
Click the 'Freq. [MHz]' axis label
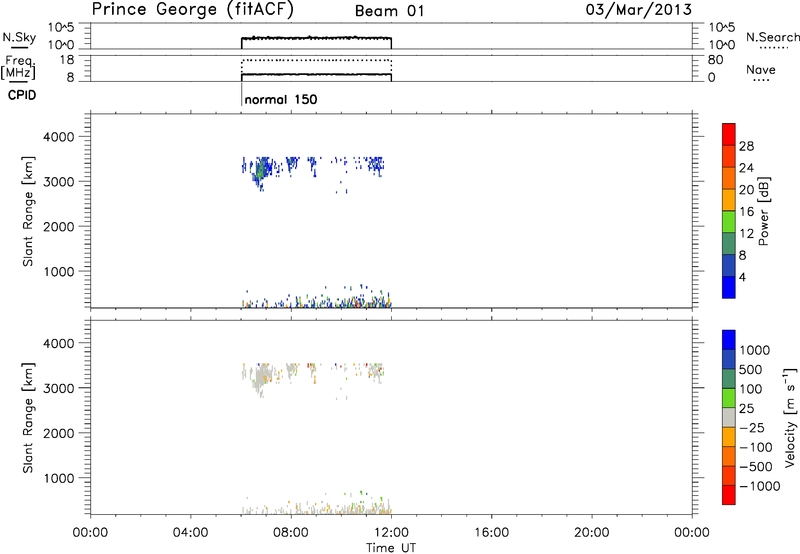click(18, 67)
